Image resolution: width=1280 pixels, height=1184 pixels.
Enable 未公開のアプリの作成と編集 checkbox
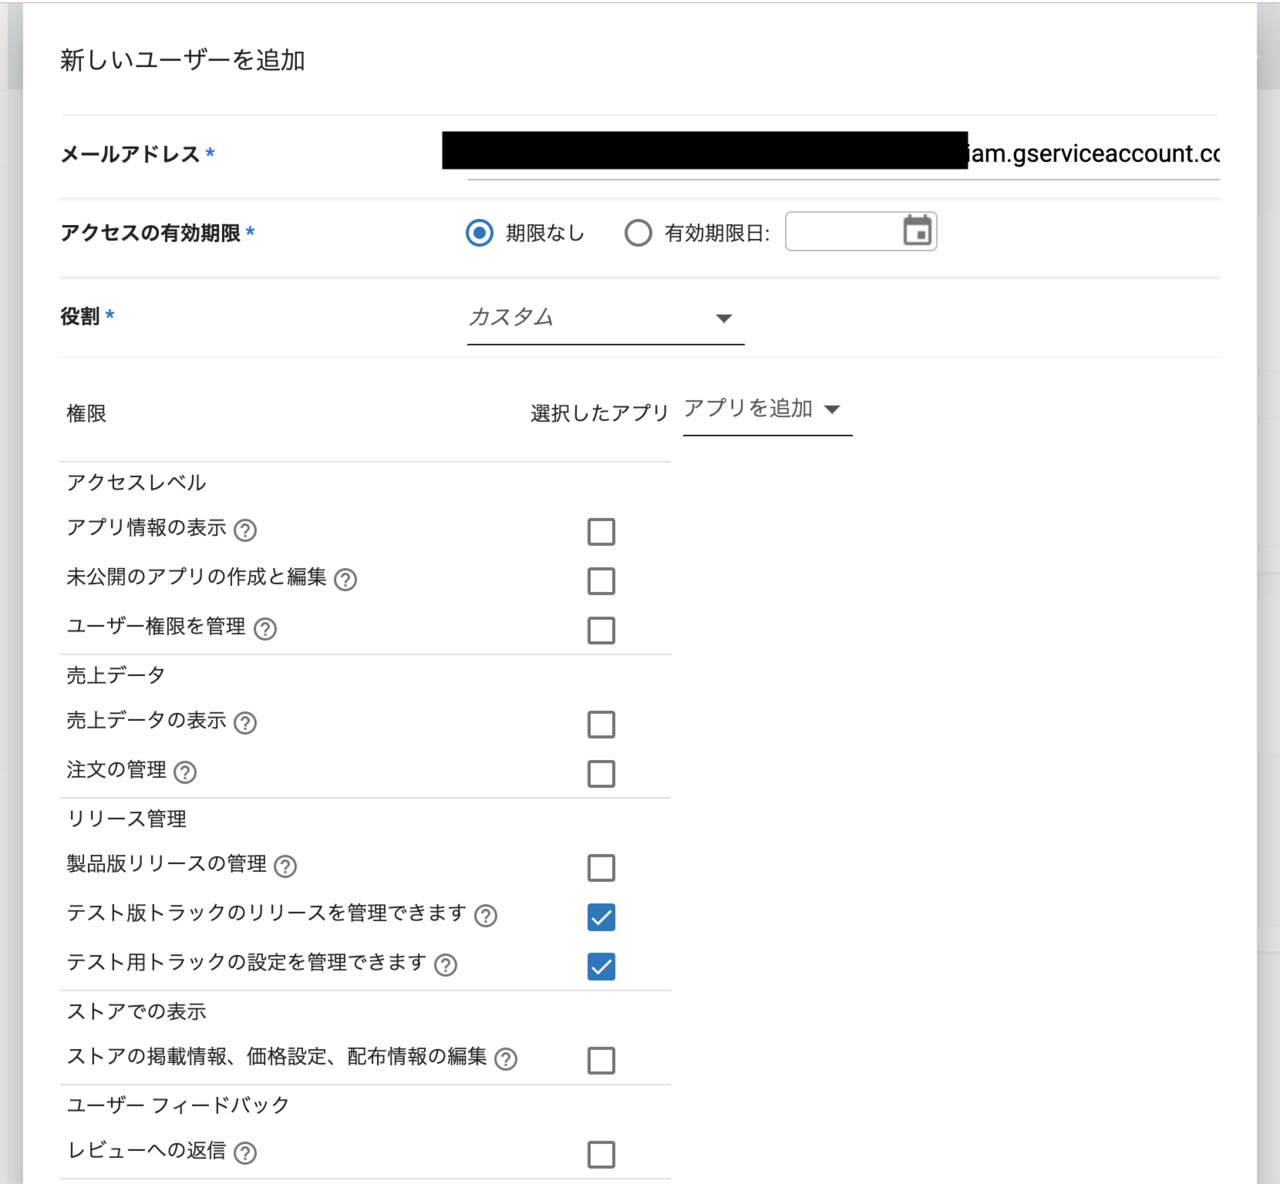click(x=601, y=581)
